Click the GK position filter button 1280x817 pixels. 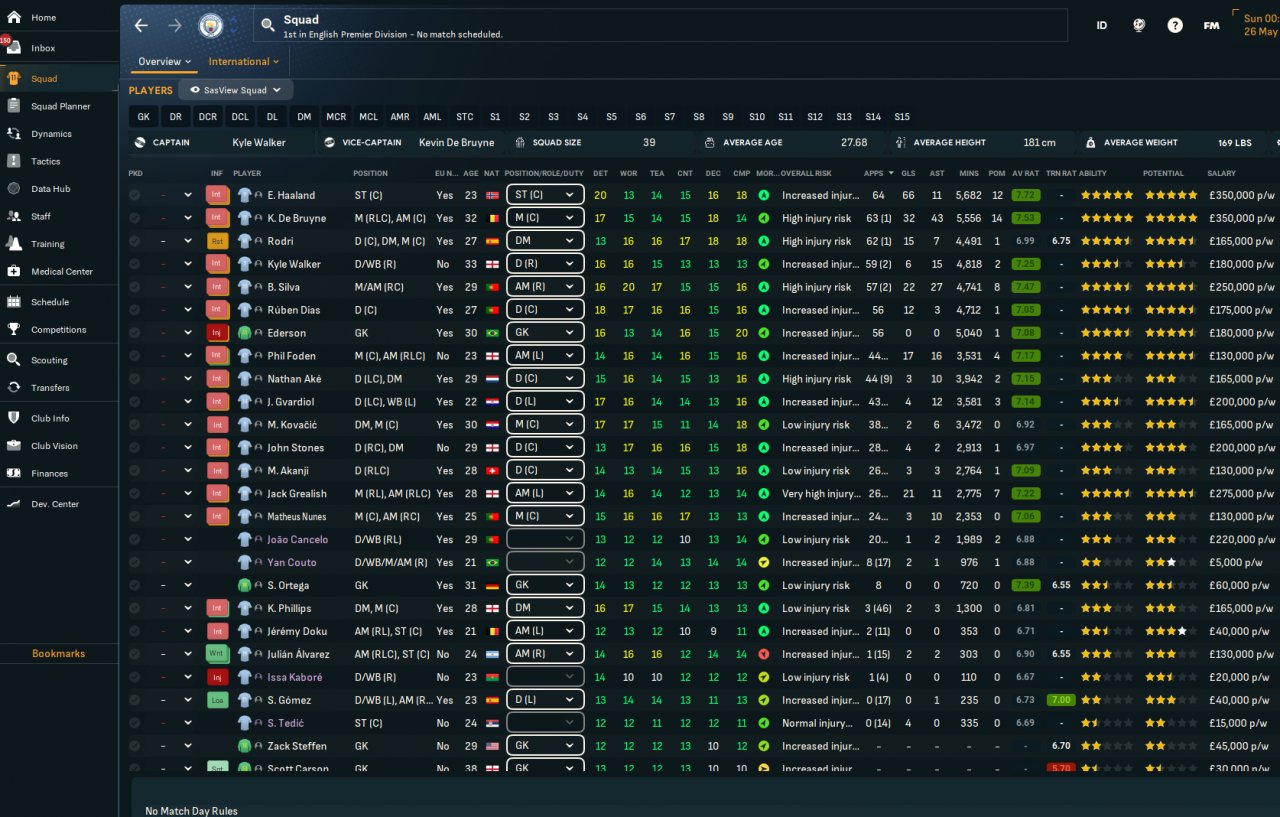tap(143, 117)
